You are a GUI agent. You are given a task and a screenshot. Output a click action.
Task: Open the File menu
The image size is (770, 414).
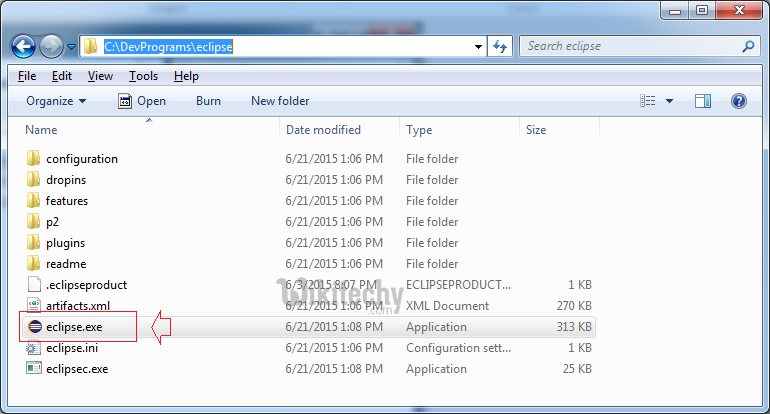(x=27, y=76)
